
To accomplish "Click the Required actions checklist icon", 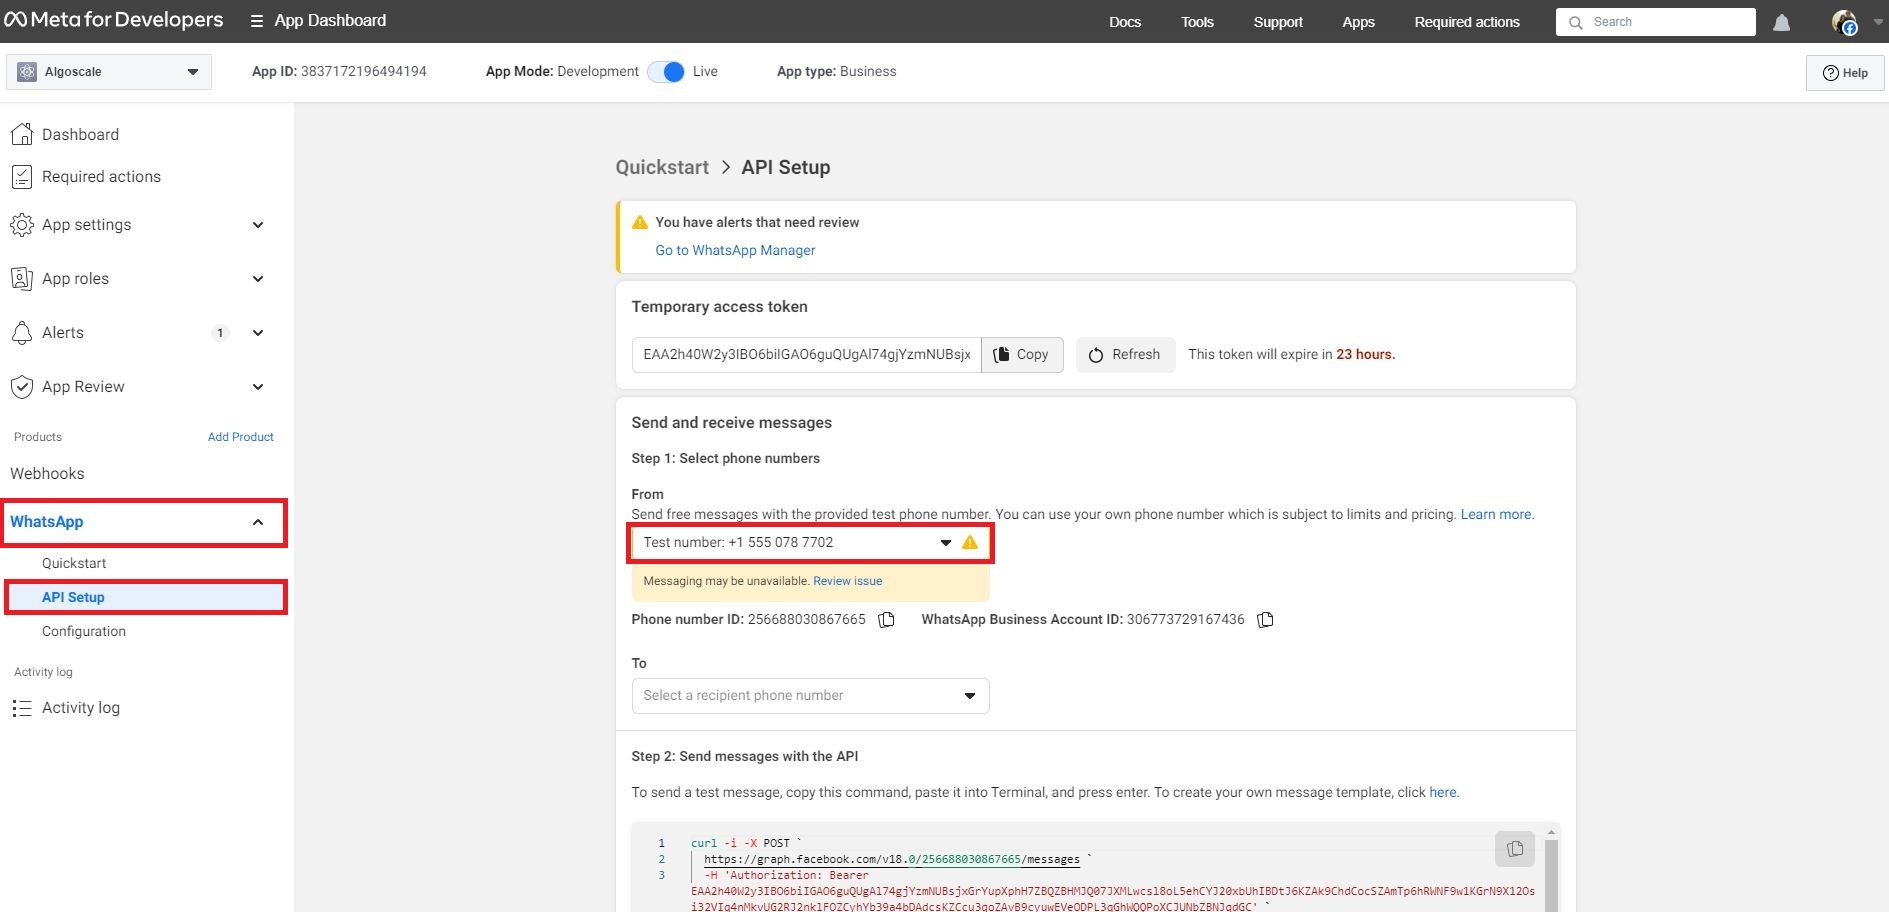I will coord(22,177).
